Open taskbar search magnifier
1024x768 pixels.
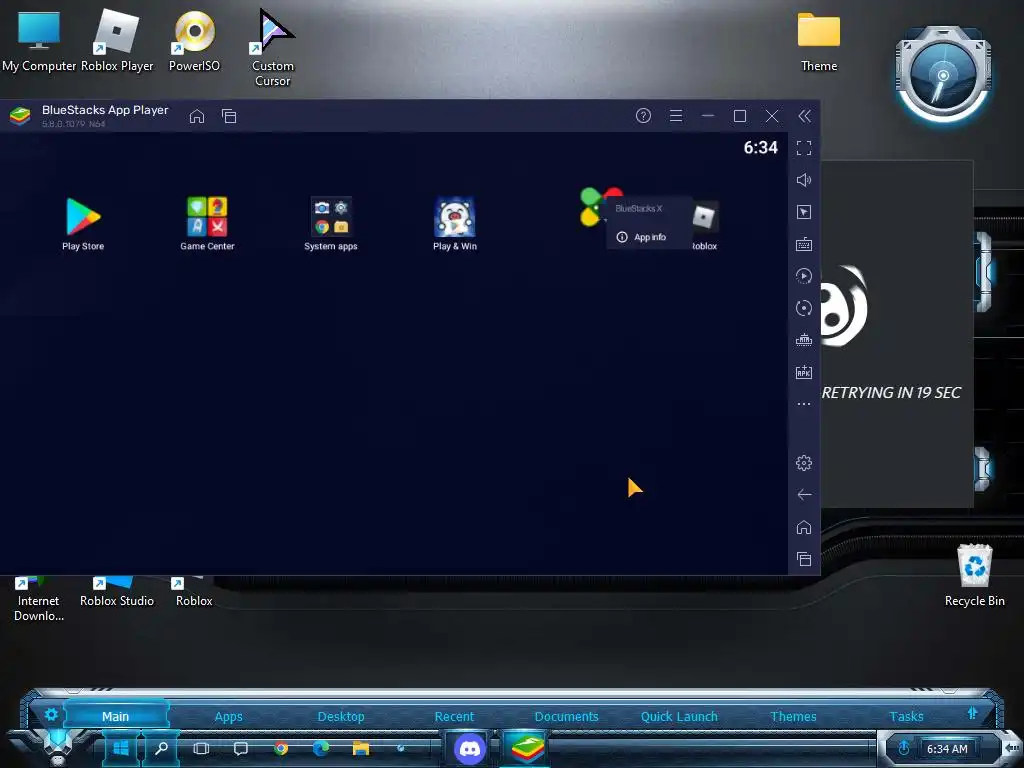tap(161, 748)
